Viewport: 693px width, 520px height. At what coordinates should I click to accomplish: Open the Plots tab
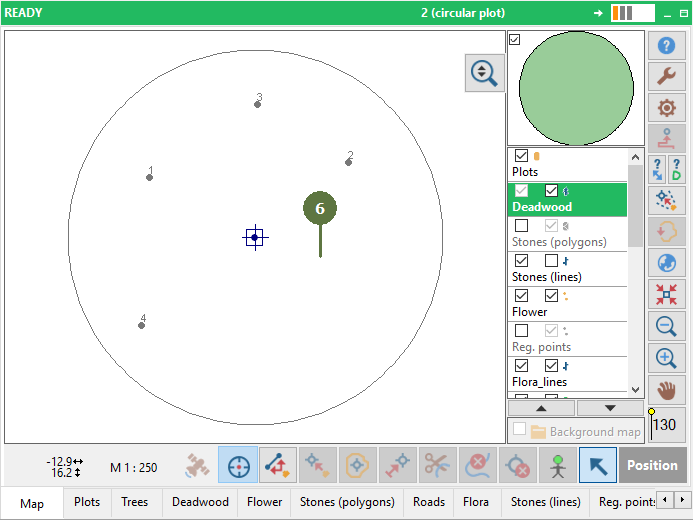tap(87, 502)
